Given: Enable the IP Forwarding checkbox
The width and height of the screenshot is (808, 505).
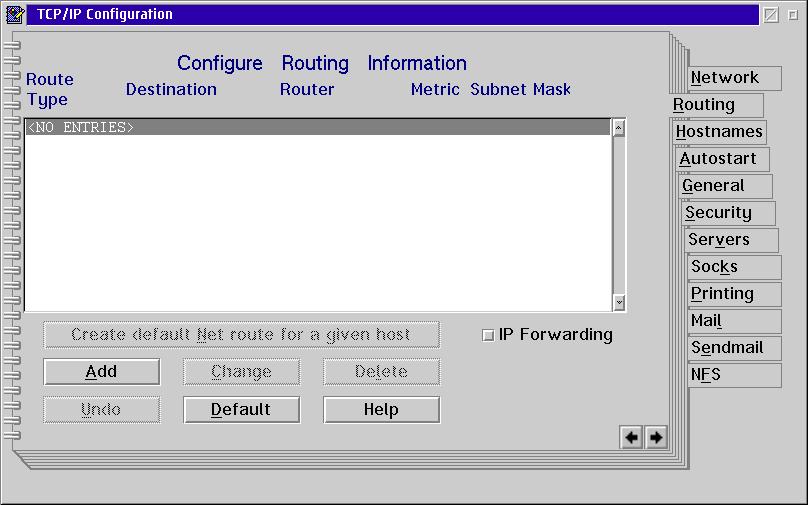Looking at the screenshot, I should tap(488, 335).
